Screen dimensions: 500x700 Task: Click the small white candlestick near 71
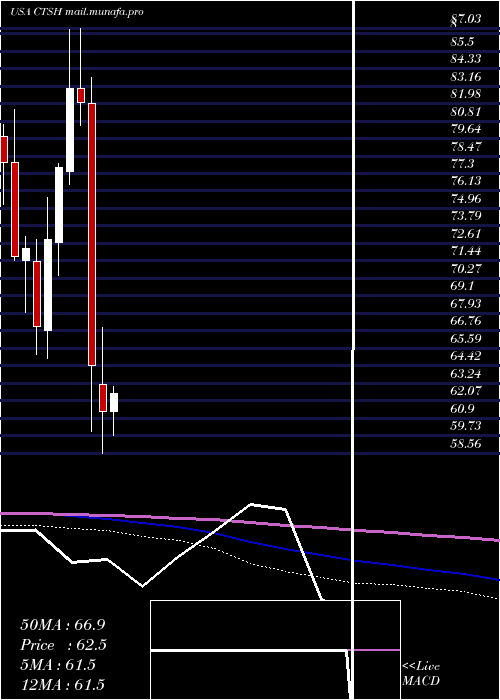point(25,254)
